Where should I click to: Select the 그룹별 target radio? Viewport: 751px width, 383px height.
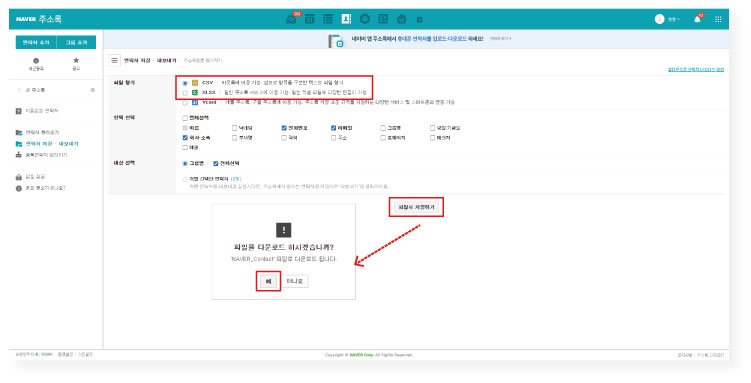pyautogui.click(x=185, y=163)
